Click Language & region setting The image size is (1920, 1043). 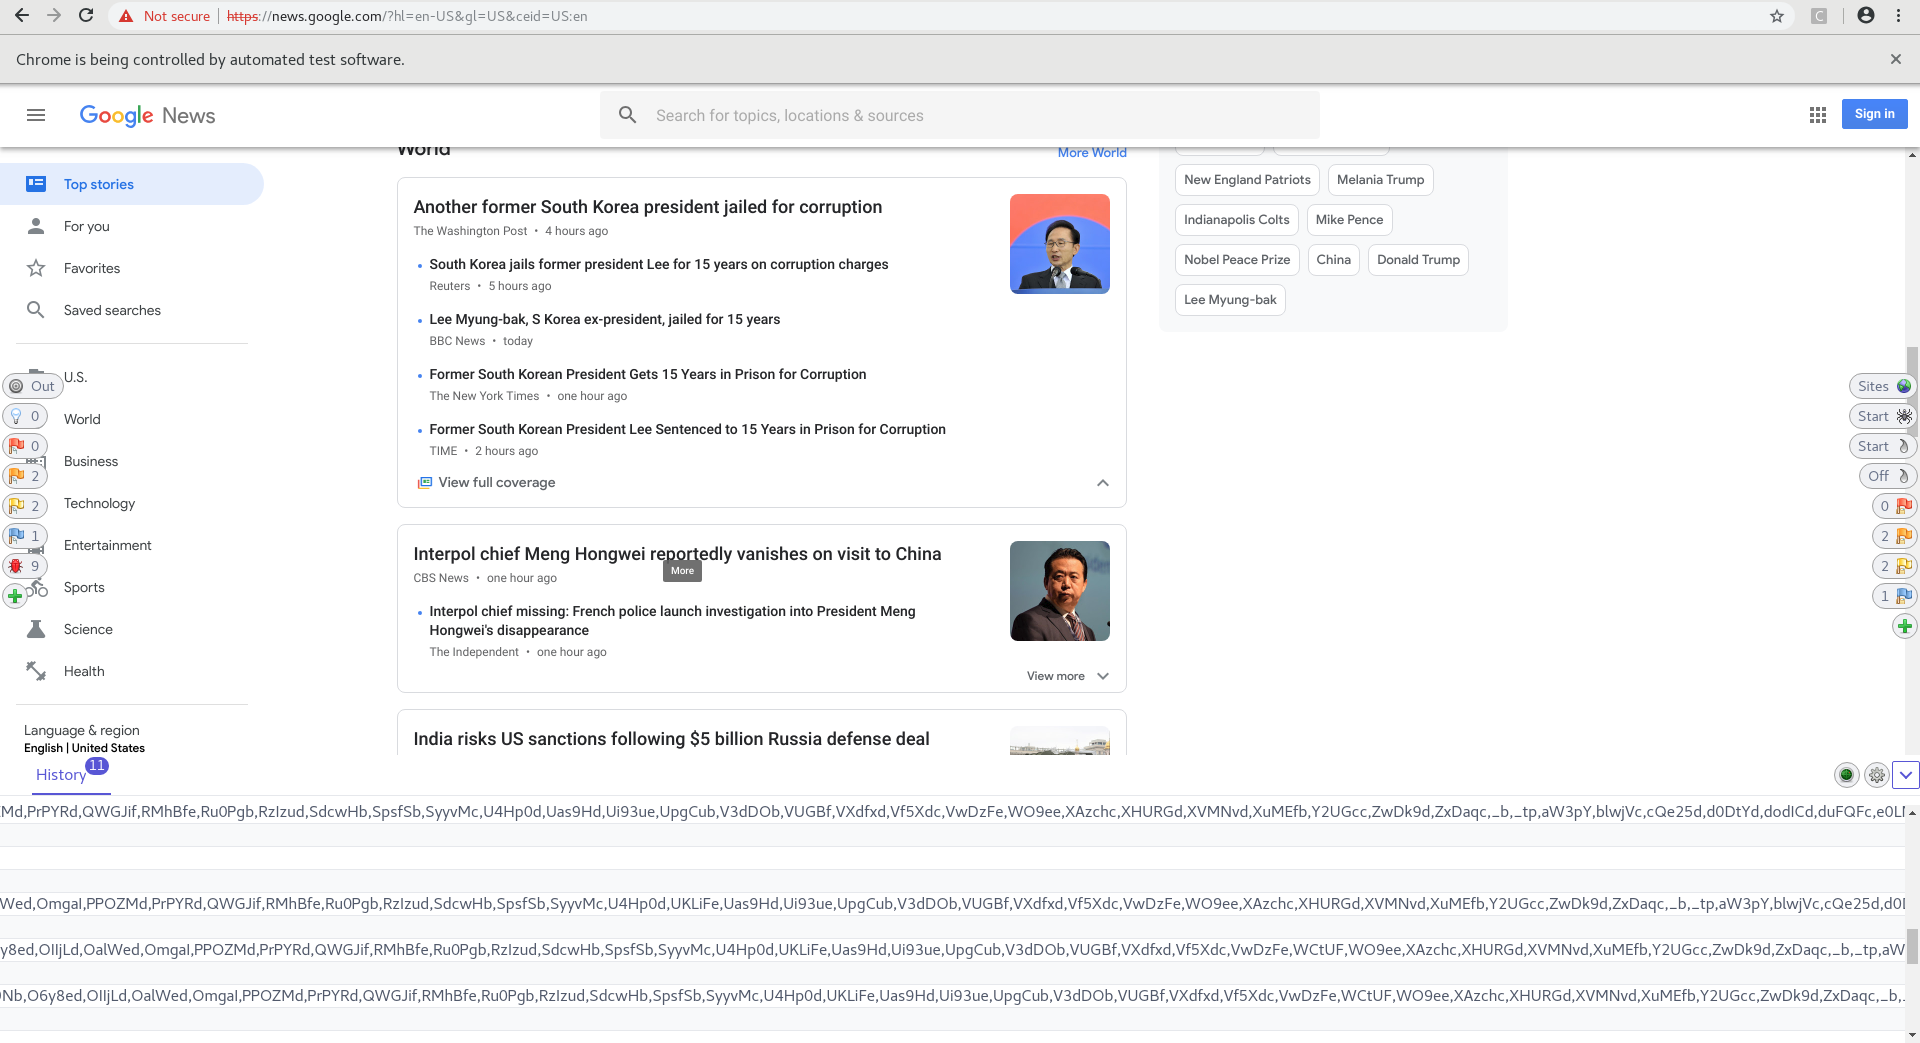84,739
